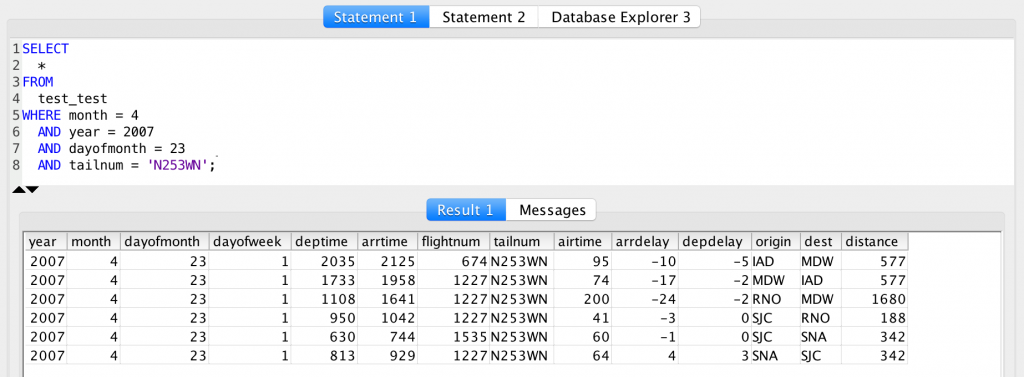
Task: Sort by the depdelay column header
Action: (x=715, y=242)
